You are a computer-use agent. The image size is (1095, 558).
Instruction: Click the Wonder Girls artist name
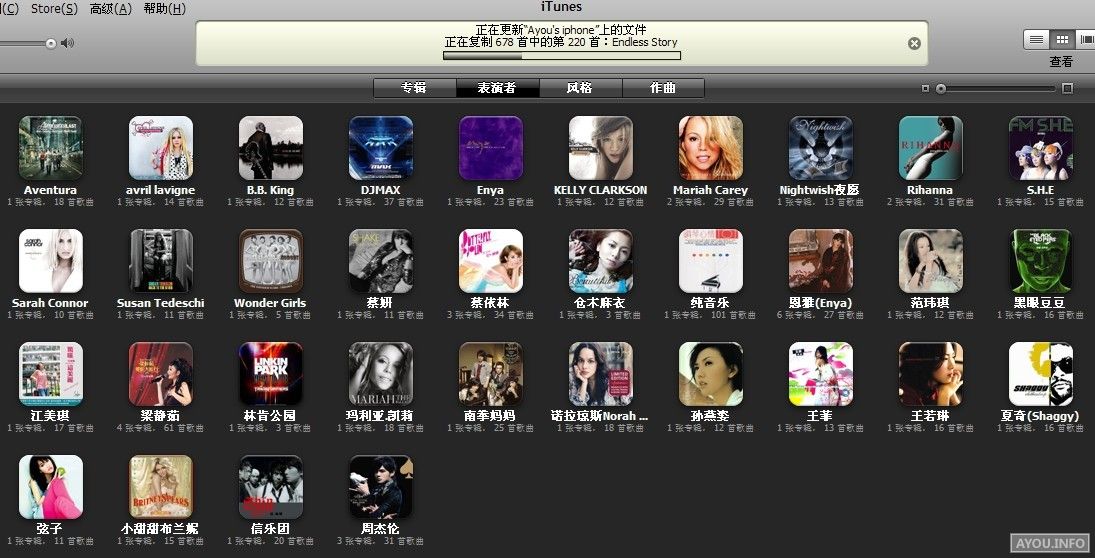pyautogui.click(x=270, y=303)
